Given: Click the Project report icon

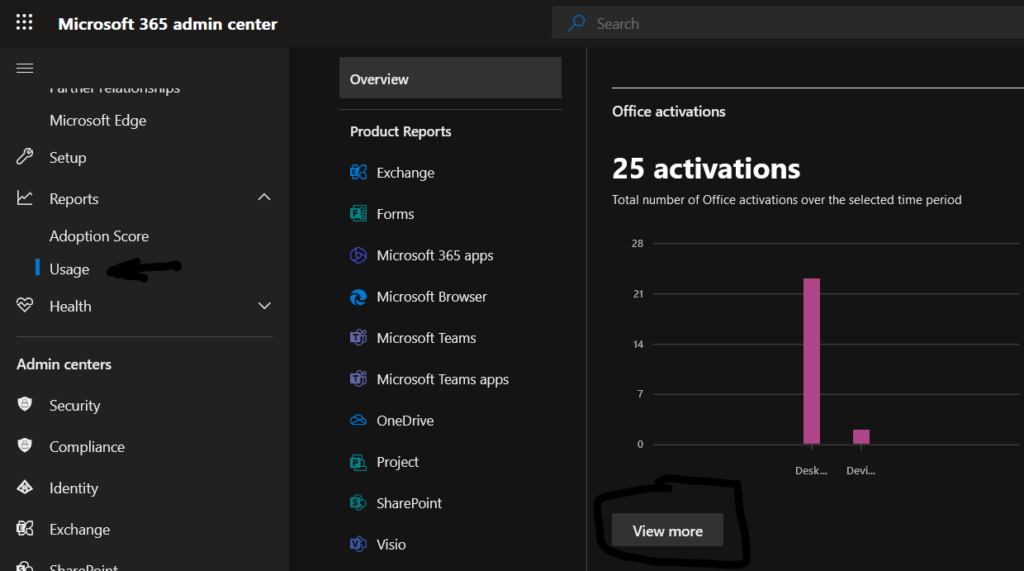Looking at the screenshot, I should pyautogui.click(x=358, y=462).
